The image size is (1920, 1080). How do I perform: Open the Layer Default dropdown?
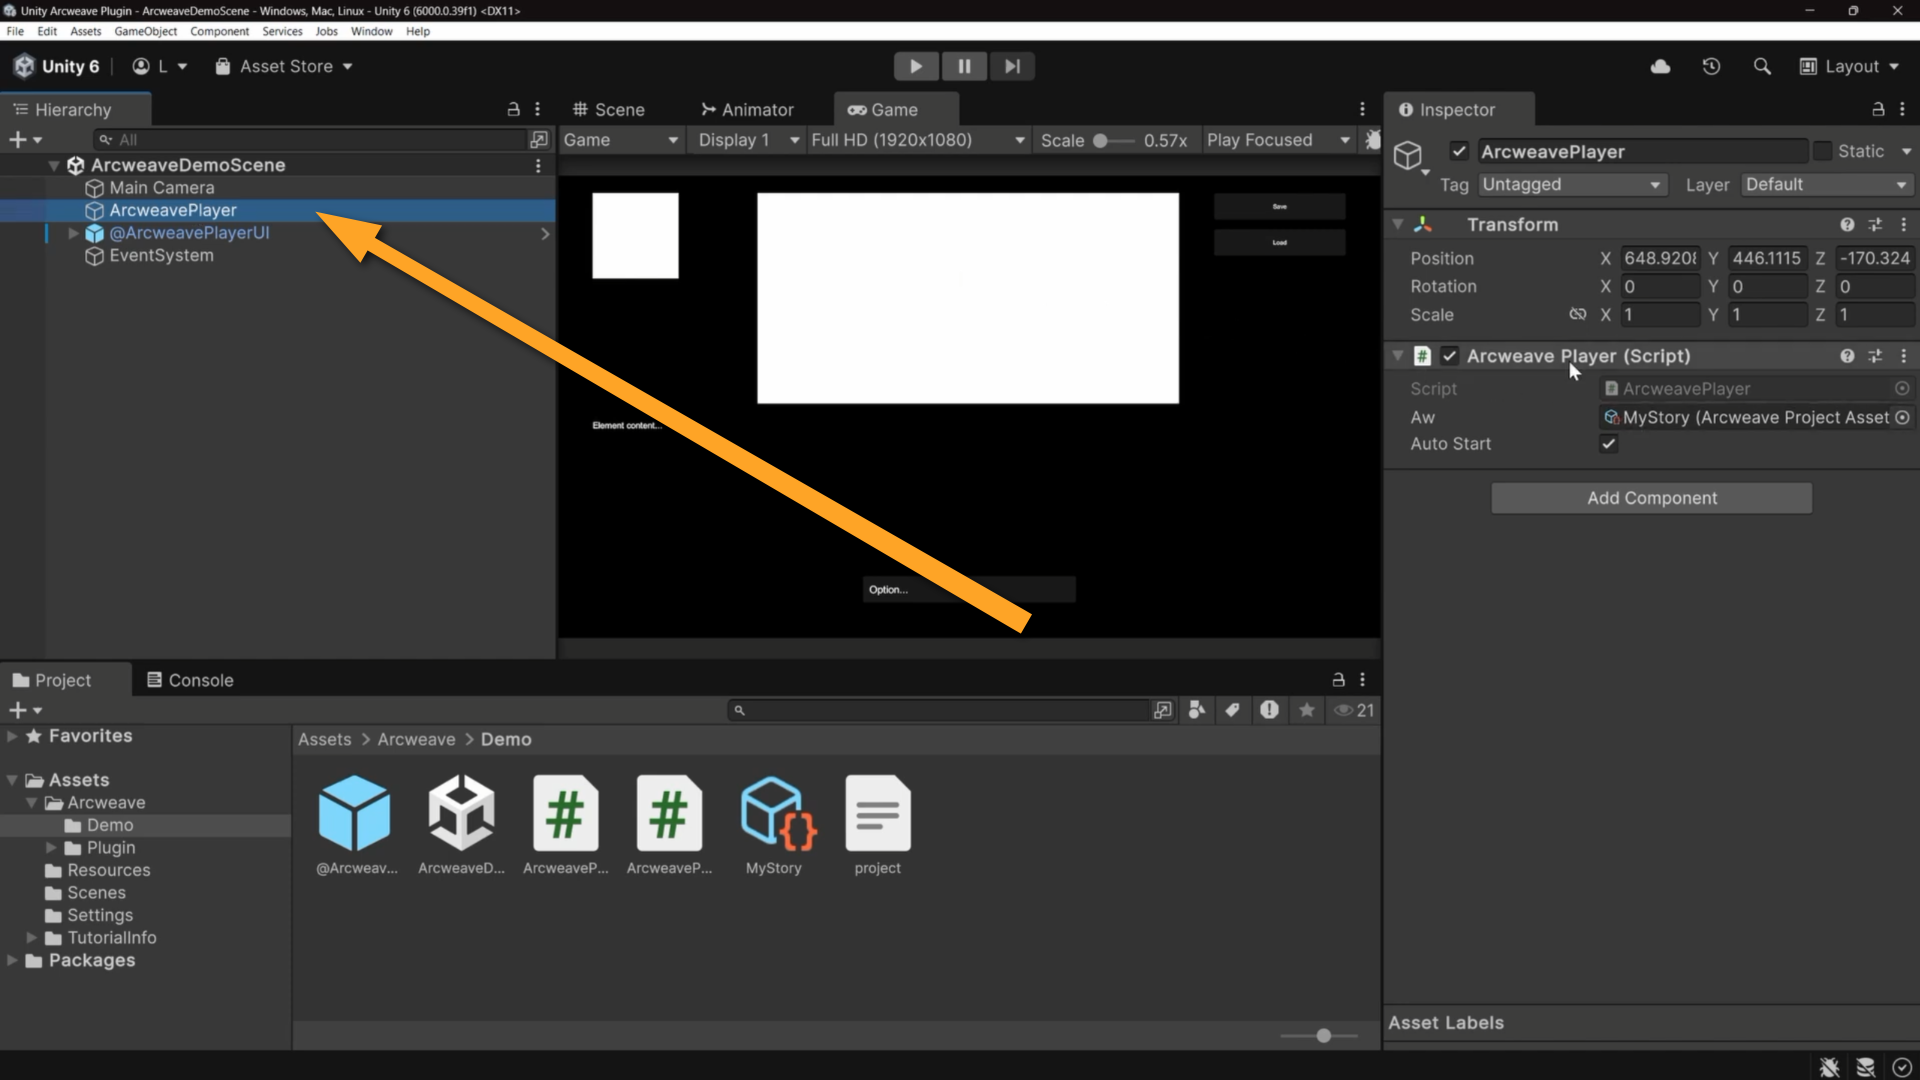pos(1826,185)
